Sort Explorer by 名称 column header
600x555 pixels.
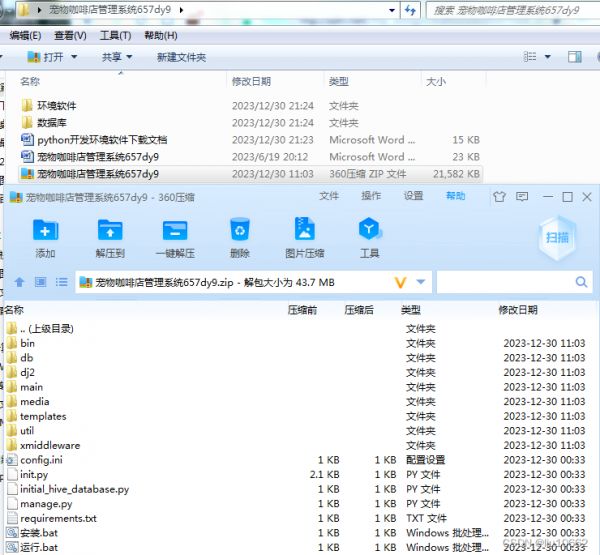click(x=30, y=82)
